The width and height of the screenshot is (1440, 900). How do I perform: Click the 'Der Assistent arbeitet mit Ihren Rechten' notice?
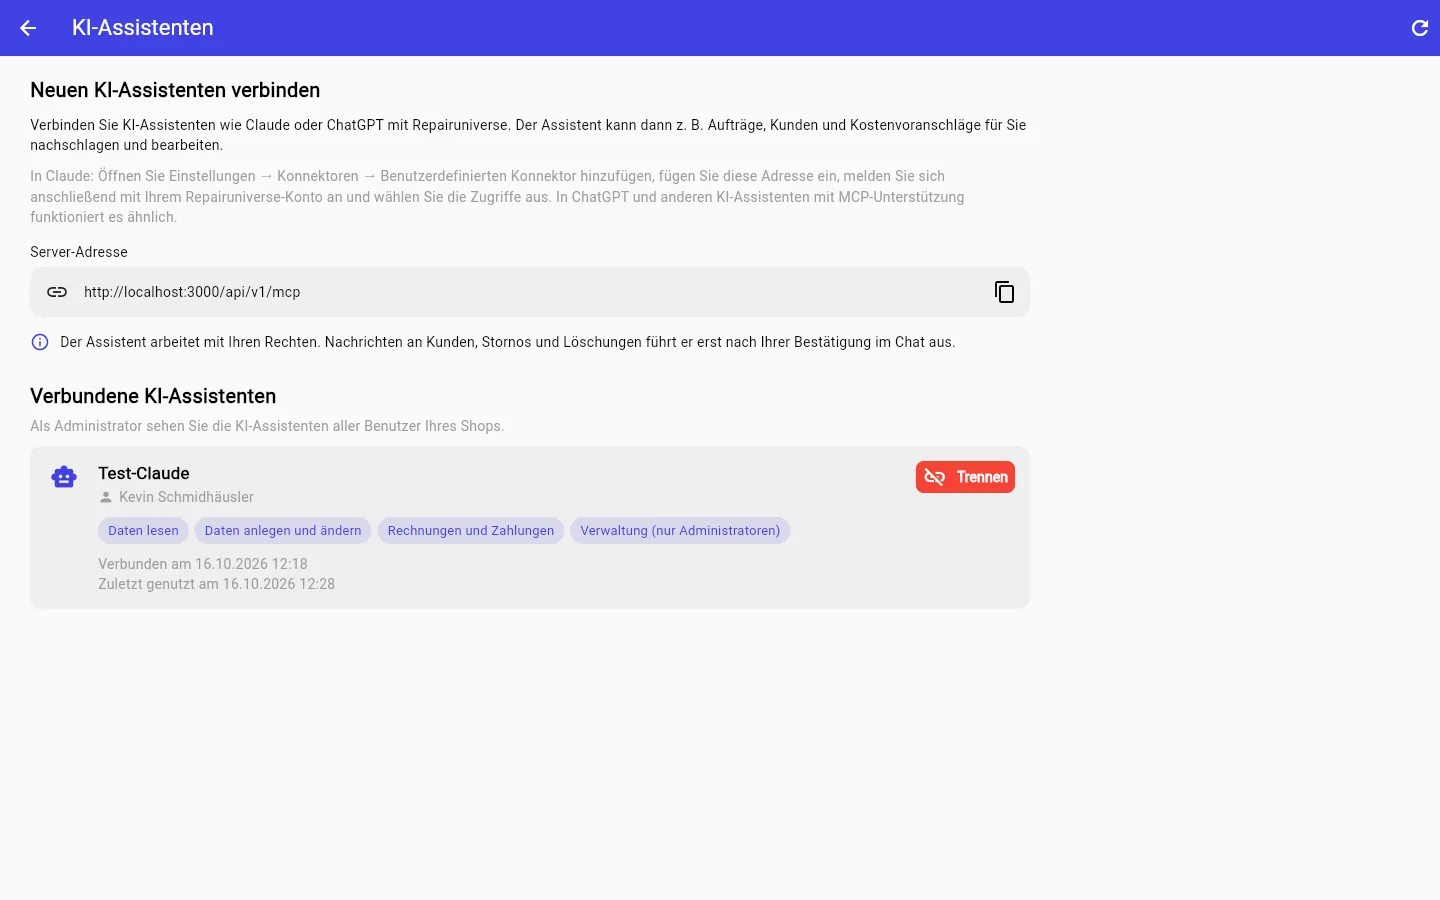(x=507, y=342)
